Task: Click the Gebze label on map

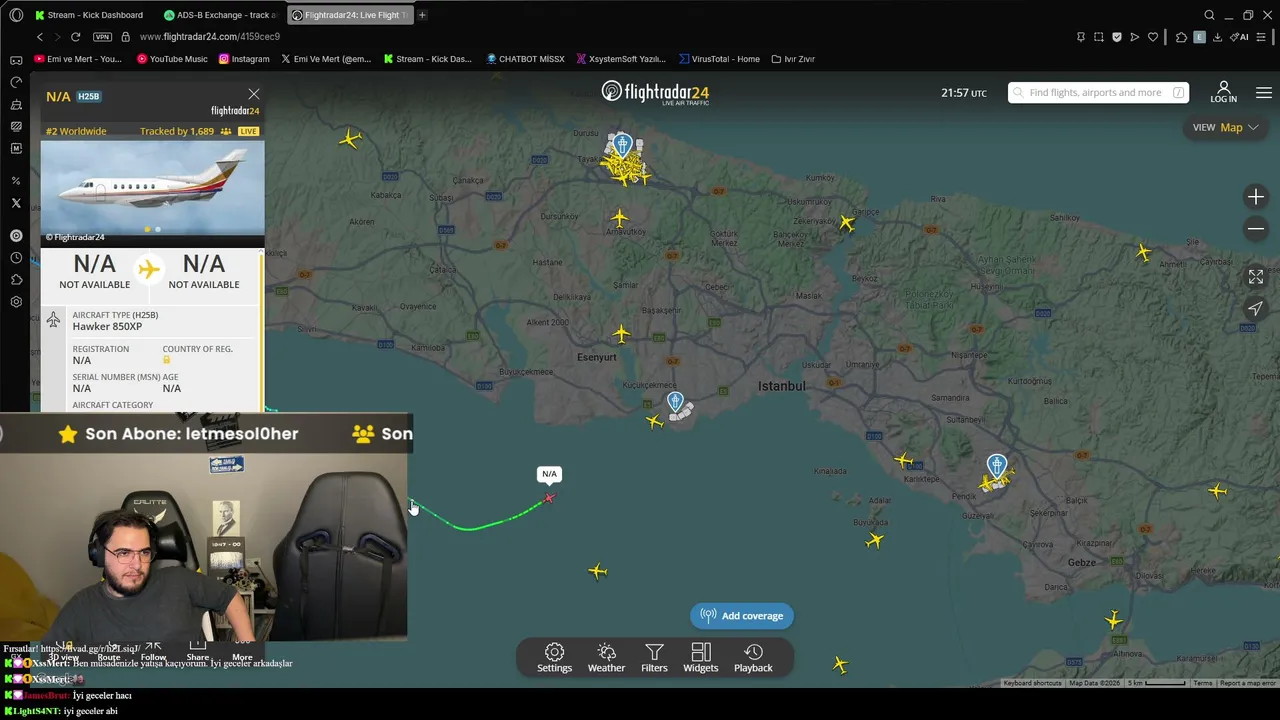Action: pyautogui.click(x=1082, y=563)
